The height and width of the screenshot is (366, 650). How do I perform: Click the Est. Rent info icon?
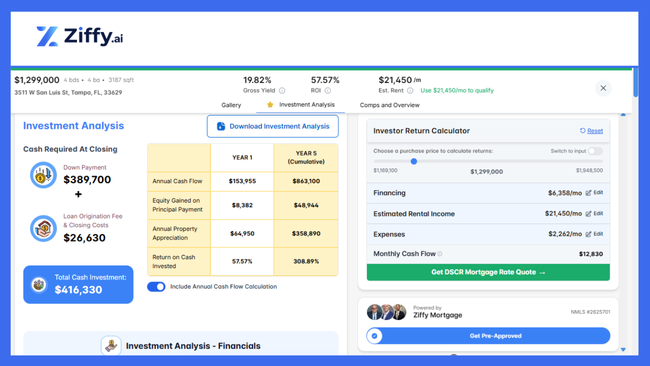[410, 90]
